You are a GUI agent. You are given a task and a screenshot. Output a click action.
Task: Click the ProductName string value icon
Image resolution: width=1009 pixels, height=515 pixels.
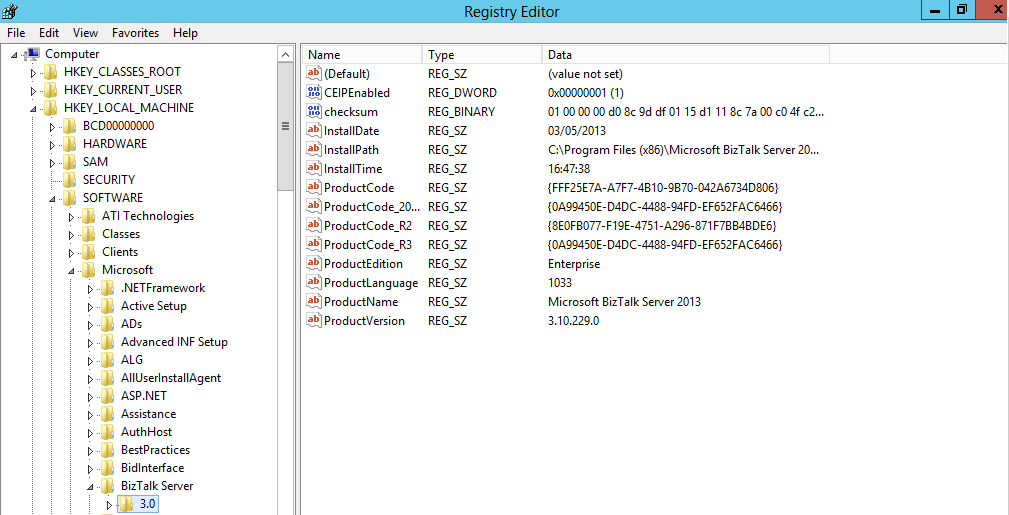click(x=314, y=302)
